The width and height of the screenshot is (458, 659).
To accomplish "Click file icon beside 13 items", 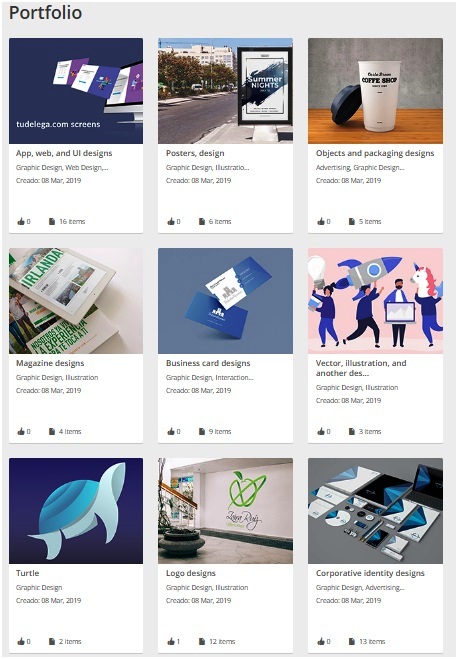I will coord(352,642).
